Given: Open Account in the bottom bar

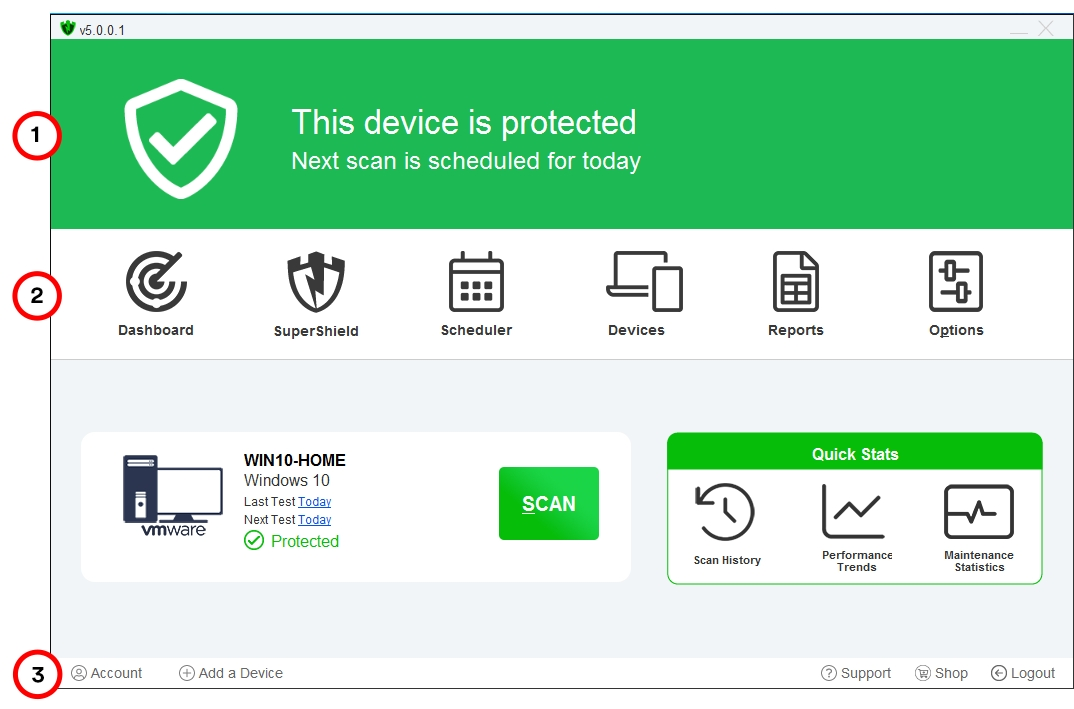Looking at the screenshot, I should tap(107, 673).
